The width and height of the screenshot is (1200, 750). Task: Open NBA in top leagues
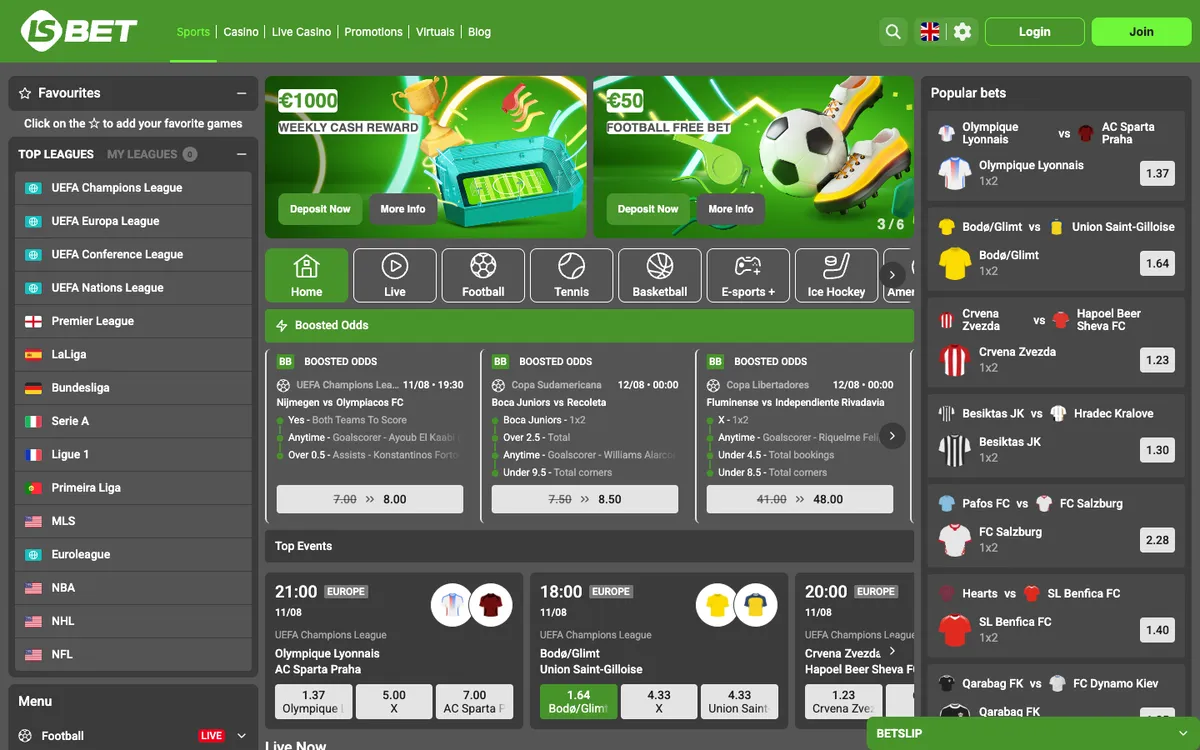(133, 587)
